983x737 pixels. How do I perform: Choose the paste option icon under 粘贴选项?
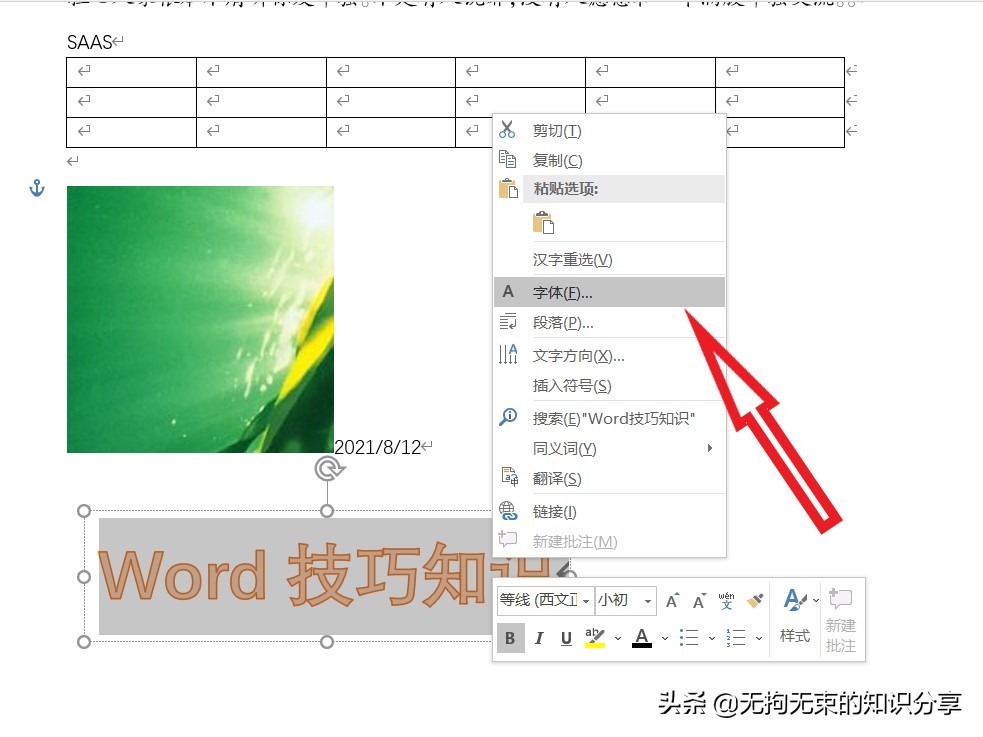pyautogui.click(x=545, y=222)
